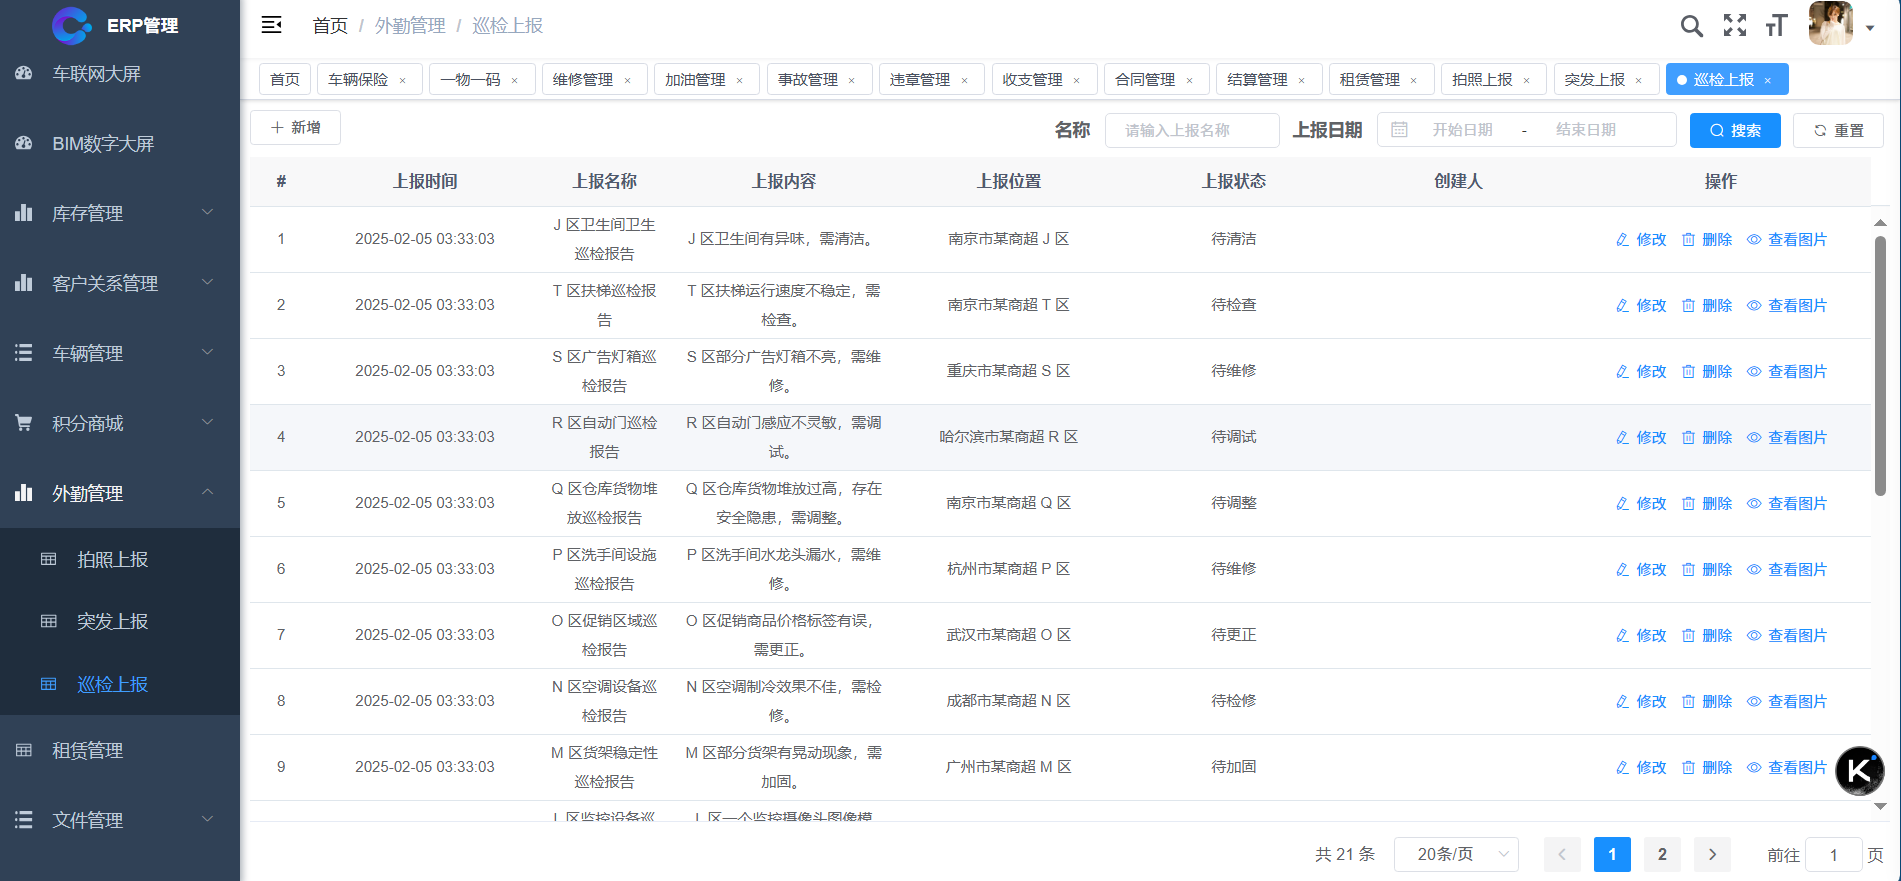
Task: Select 巡检上报 submenu item
Action: tap(120, 685)
